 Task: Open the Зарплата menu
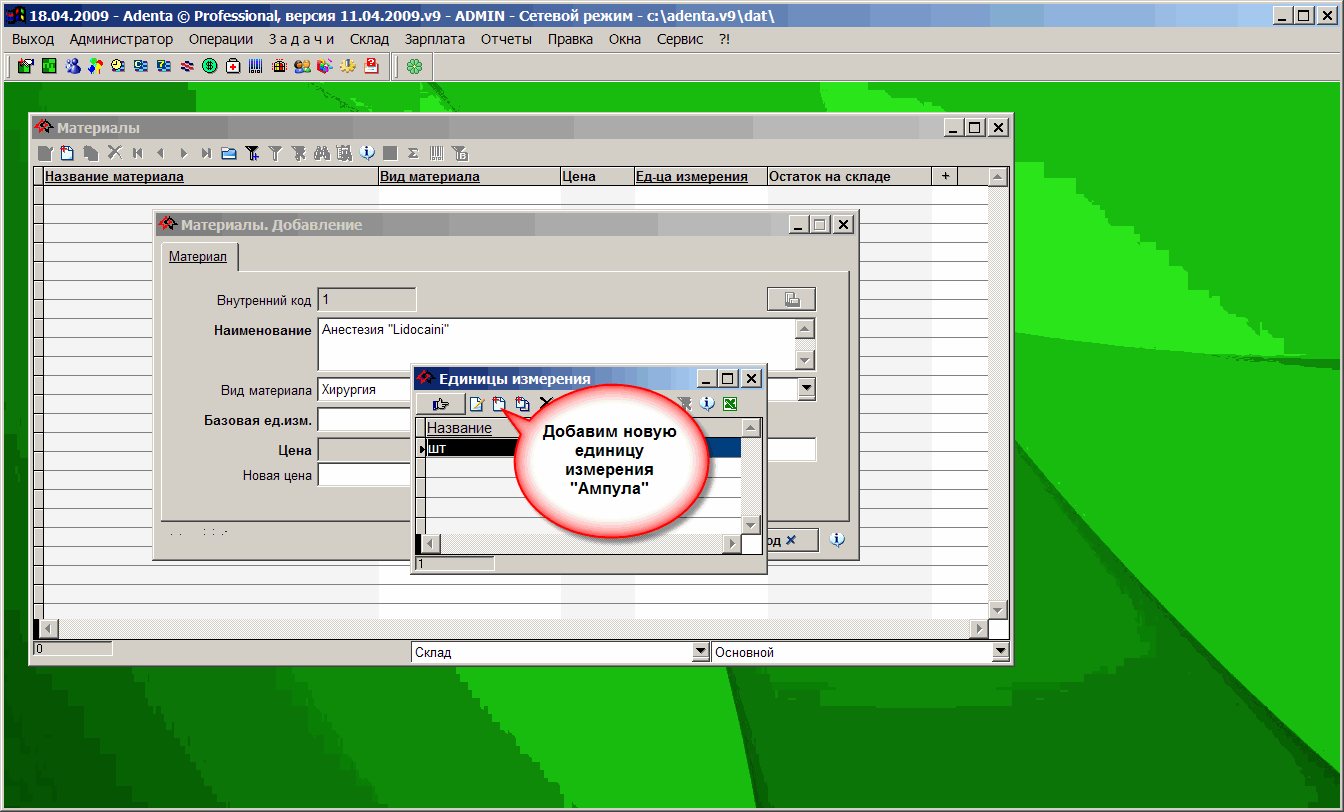434,39
